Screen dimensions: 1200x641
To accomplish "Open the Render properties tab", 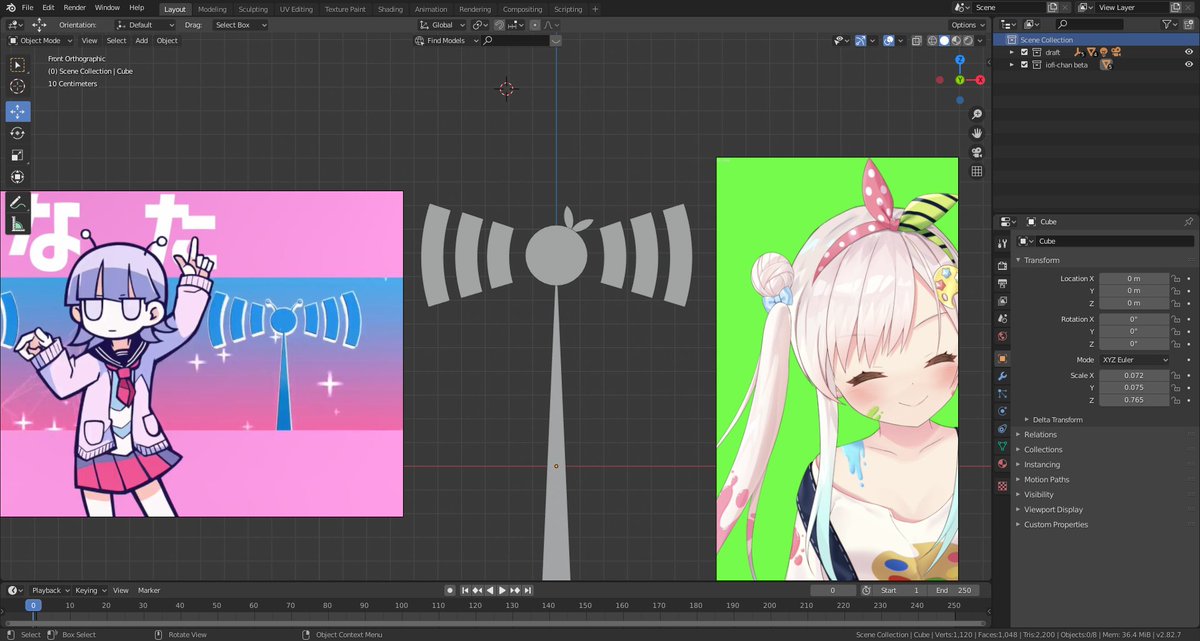I will (x=1002, y=266).
